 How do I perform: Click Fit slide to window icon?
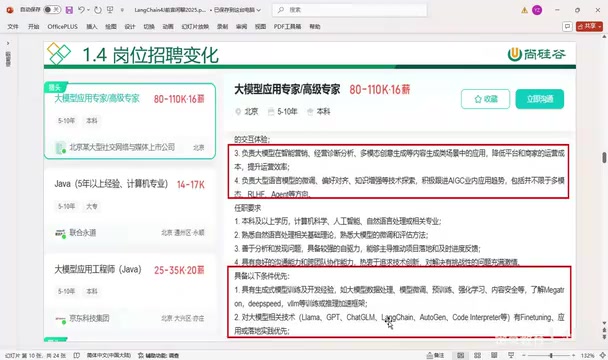(603, 355)
